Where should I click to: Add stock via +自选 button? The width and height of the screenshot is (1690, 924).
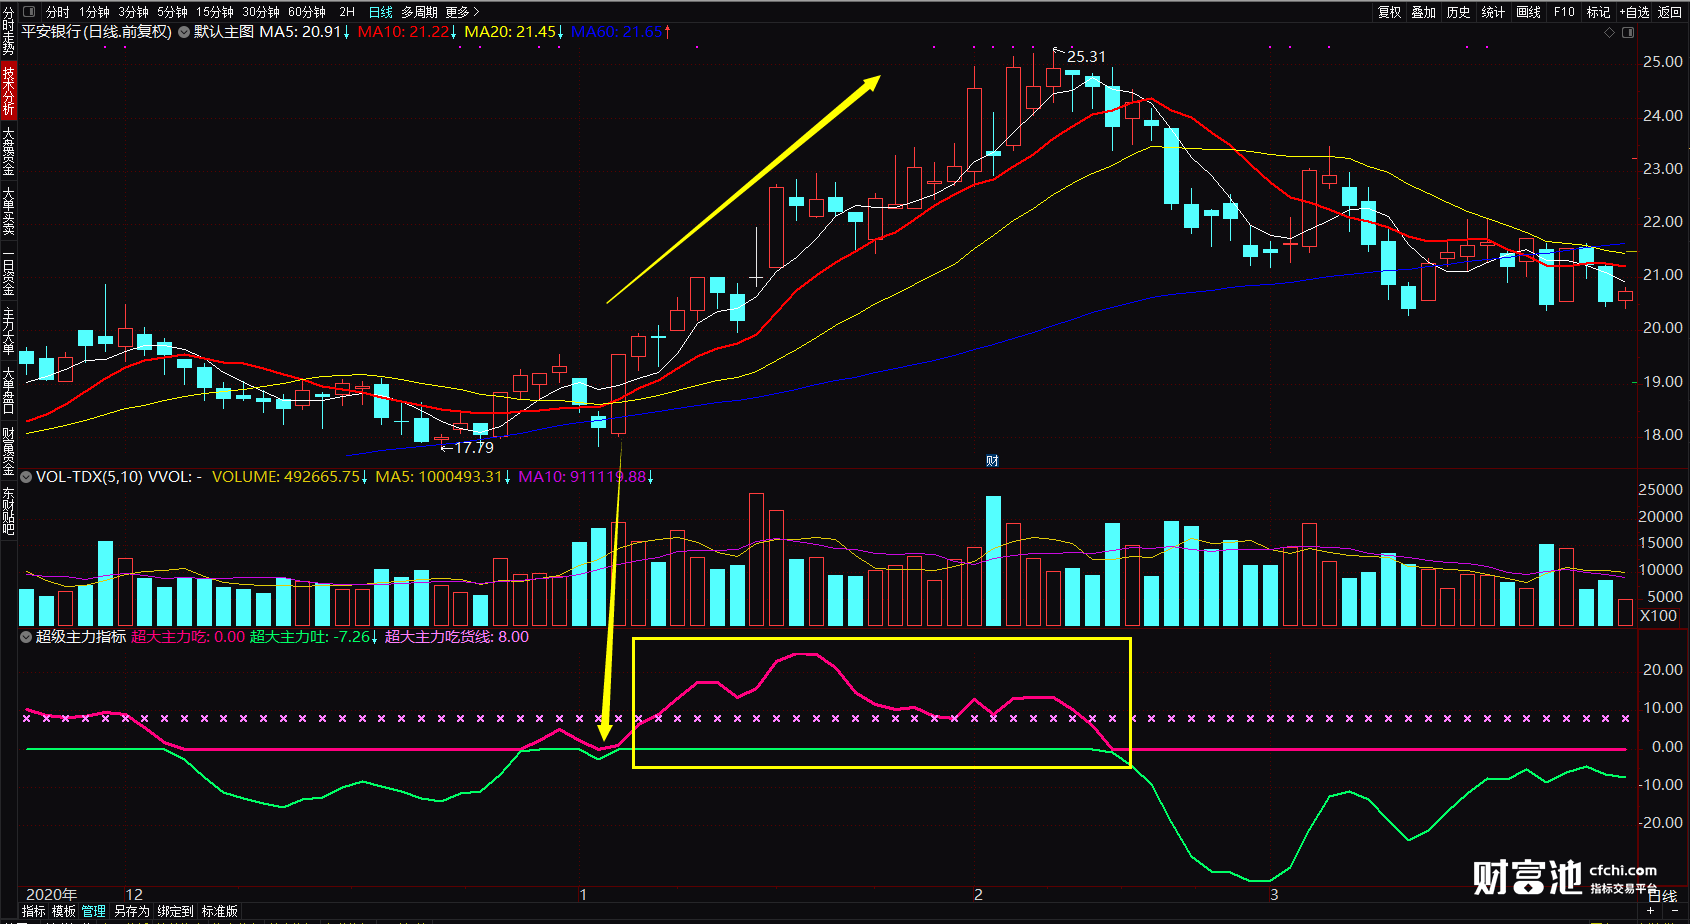tap(1634, 12)
